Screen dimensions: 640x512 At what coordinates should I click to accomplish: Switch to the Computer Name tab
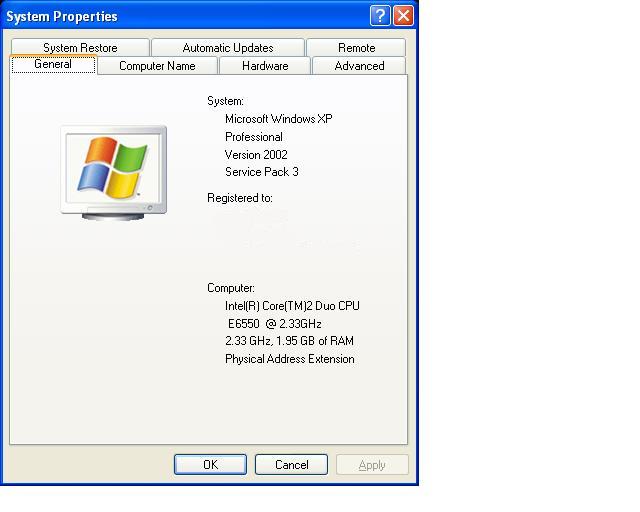pos(157,66)
